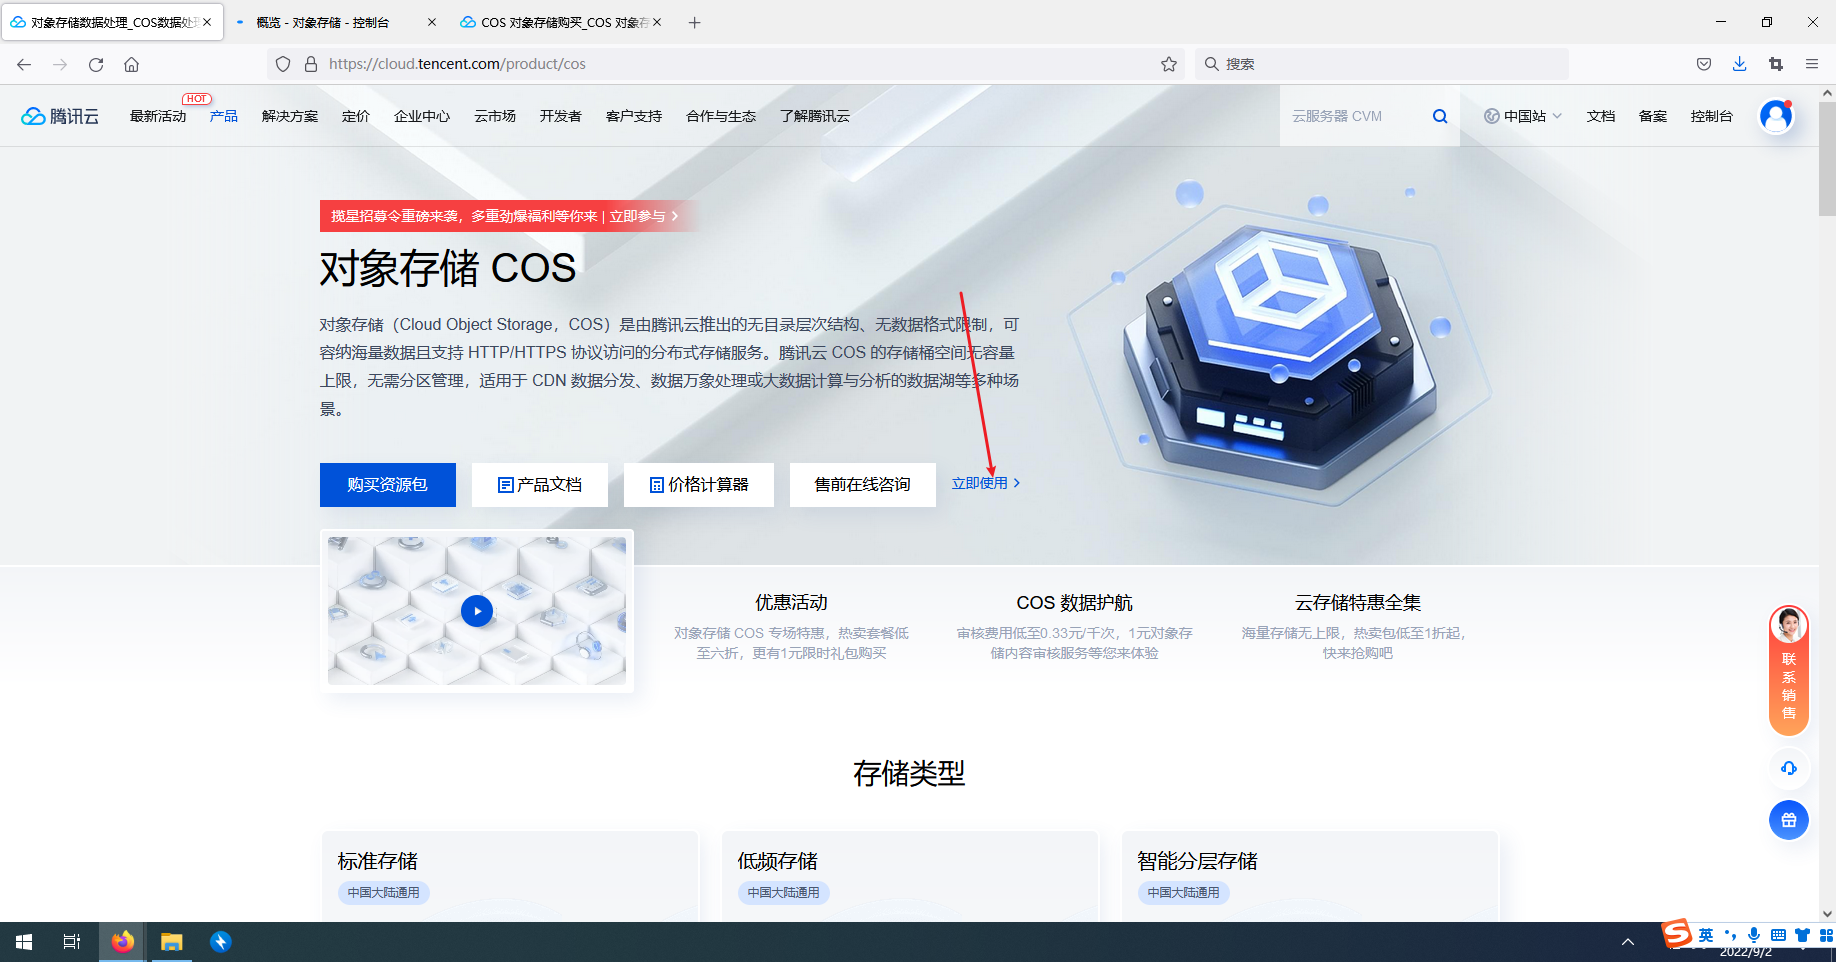Open 产品文档 via its document icon button
This screenshot has width=1836, height=962.
click(x=504, y=484)
